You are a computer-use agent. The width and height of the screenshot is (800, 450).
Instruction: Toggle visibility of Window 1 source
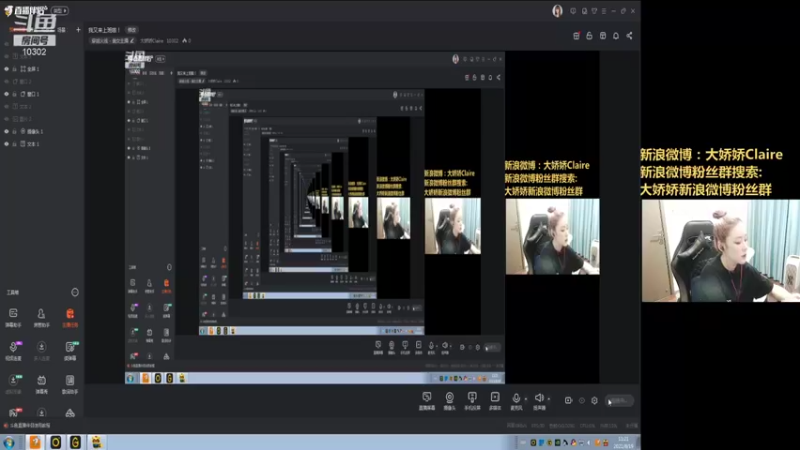7,94
